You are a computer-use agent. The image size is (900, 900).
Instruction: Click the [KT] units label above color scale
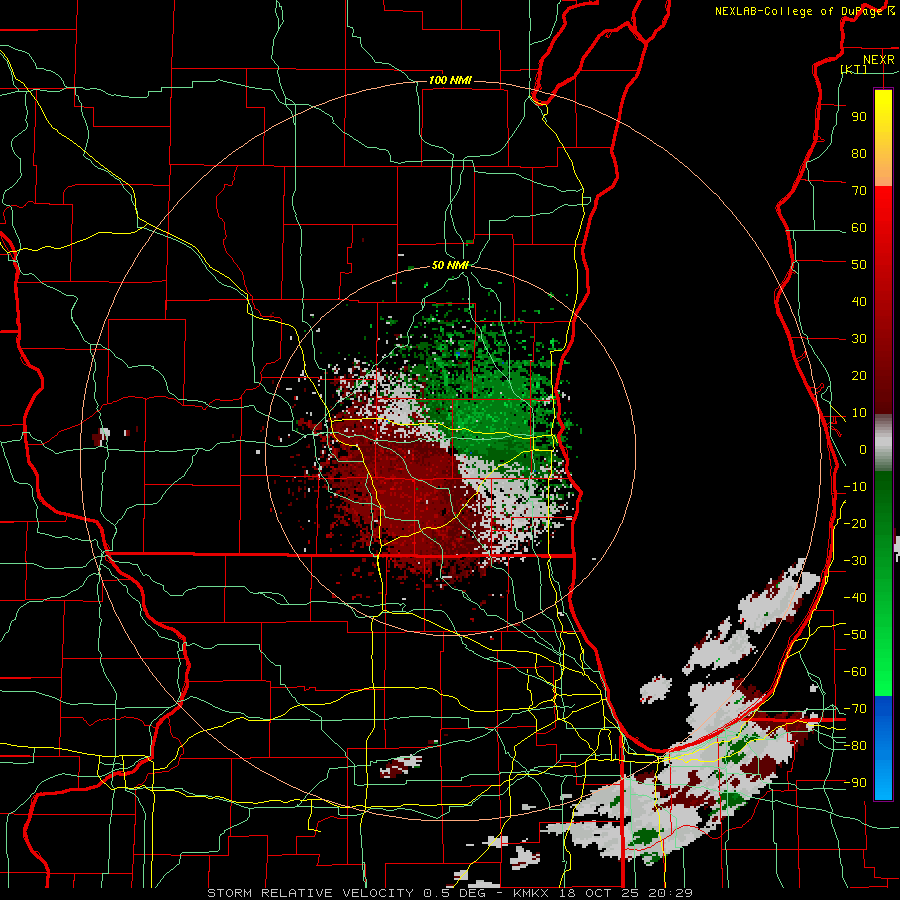[854, 69]
